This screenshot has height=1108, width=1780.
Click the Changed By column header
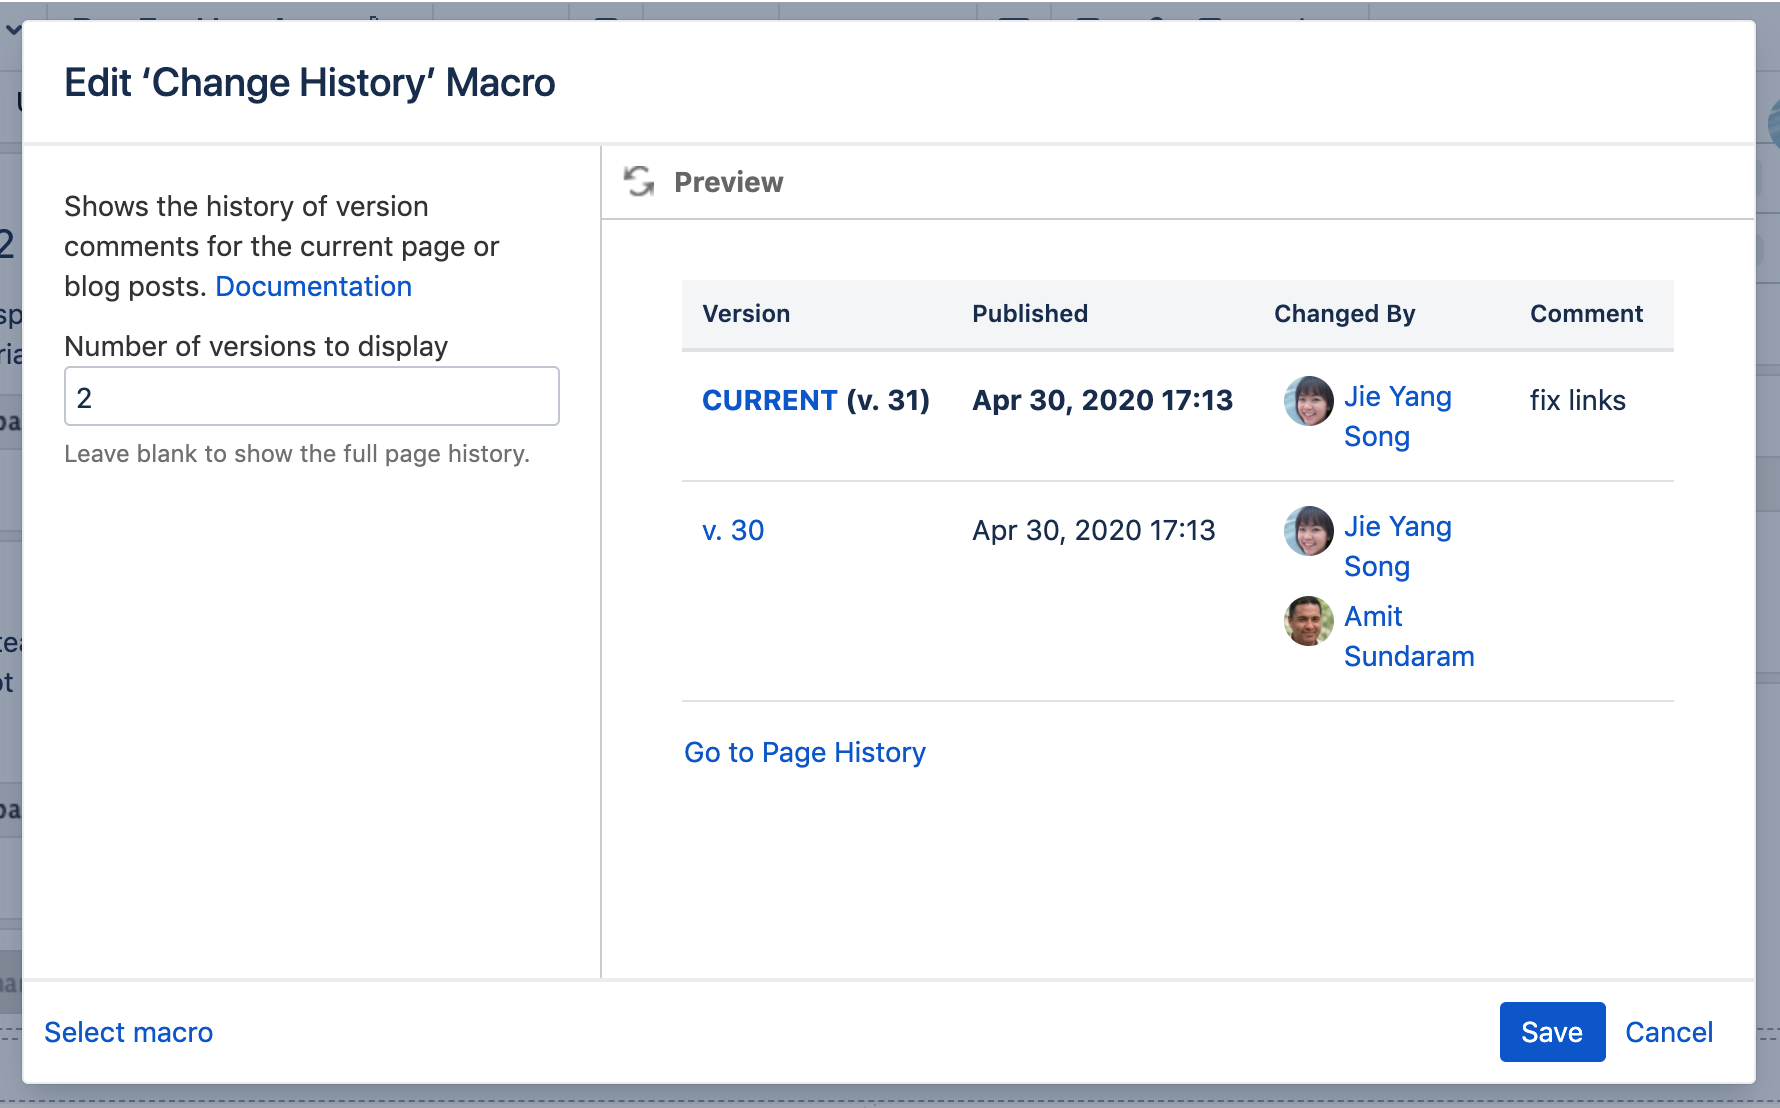click(x=1344, y=314)
